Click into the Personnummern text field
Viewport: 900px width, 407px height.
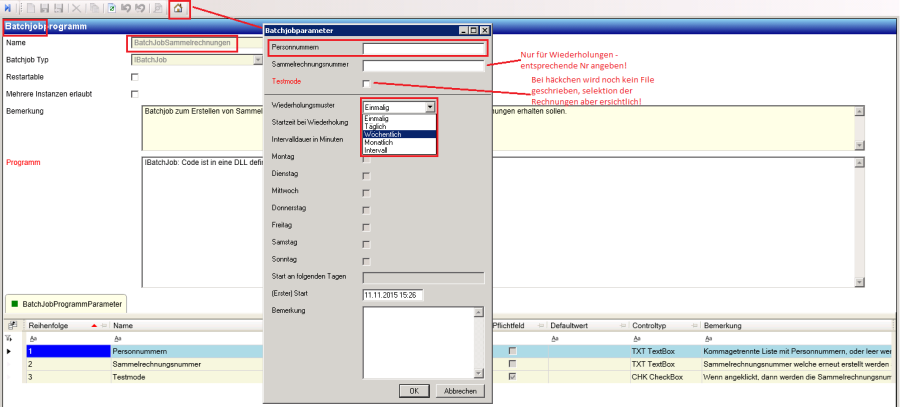[424, 47]
